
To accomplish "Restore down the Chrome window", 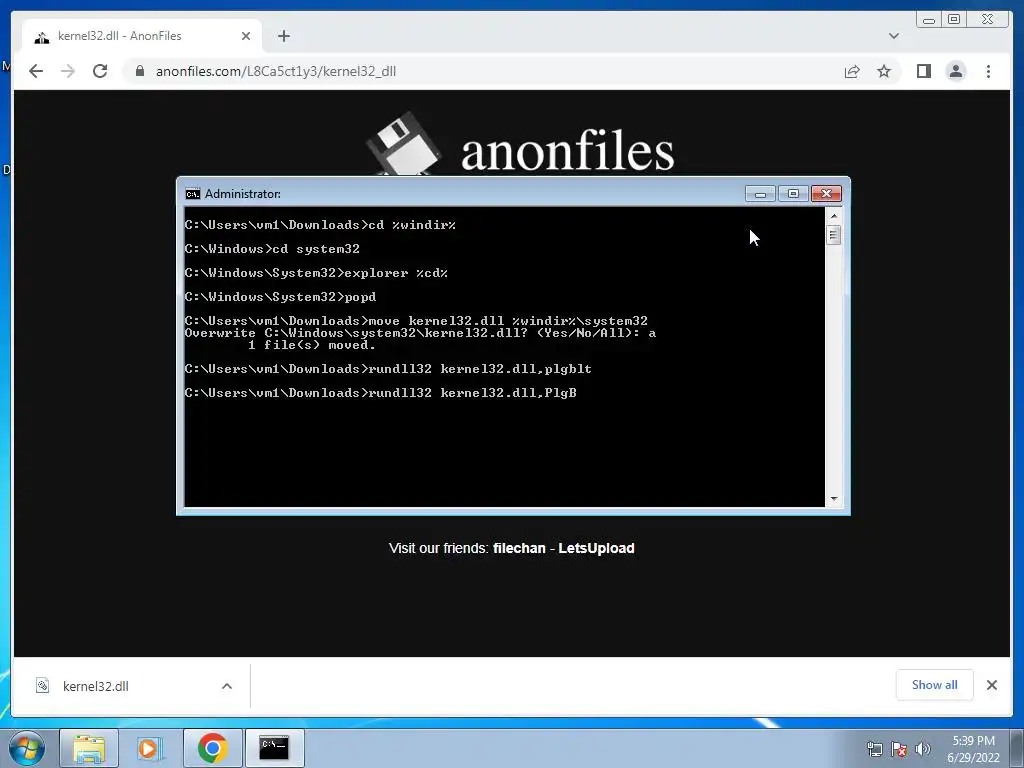I will [954, 20].
